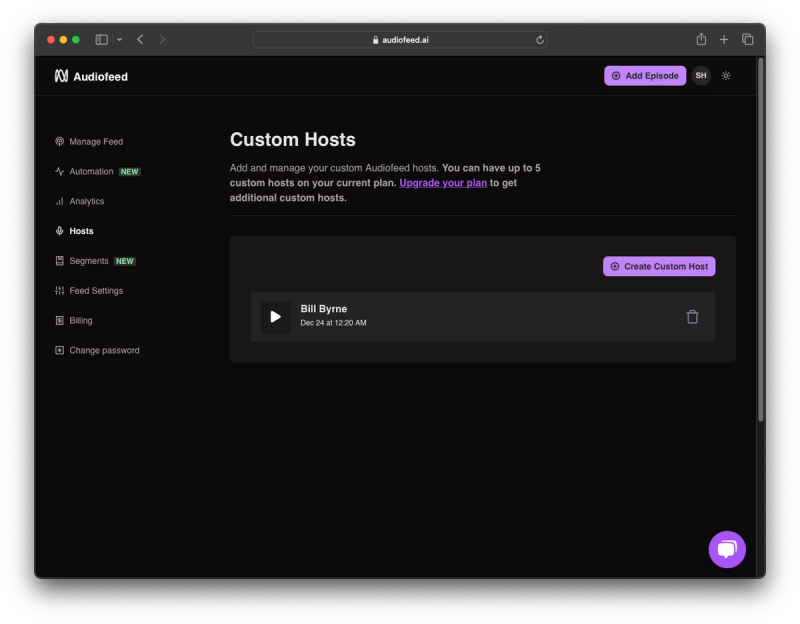Viewport: 800px width, 624px height.
Task: Click the NEW badge beside Segments
Action: pyautogui.click(x=124, y=261)
